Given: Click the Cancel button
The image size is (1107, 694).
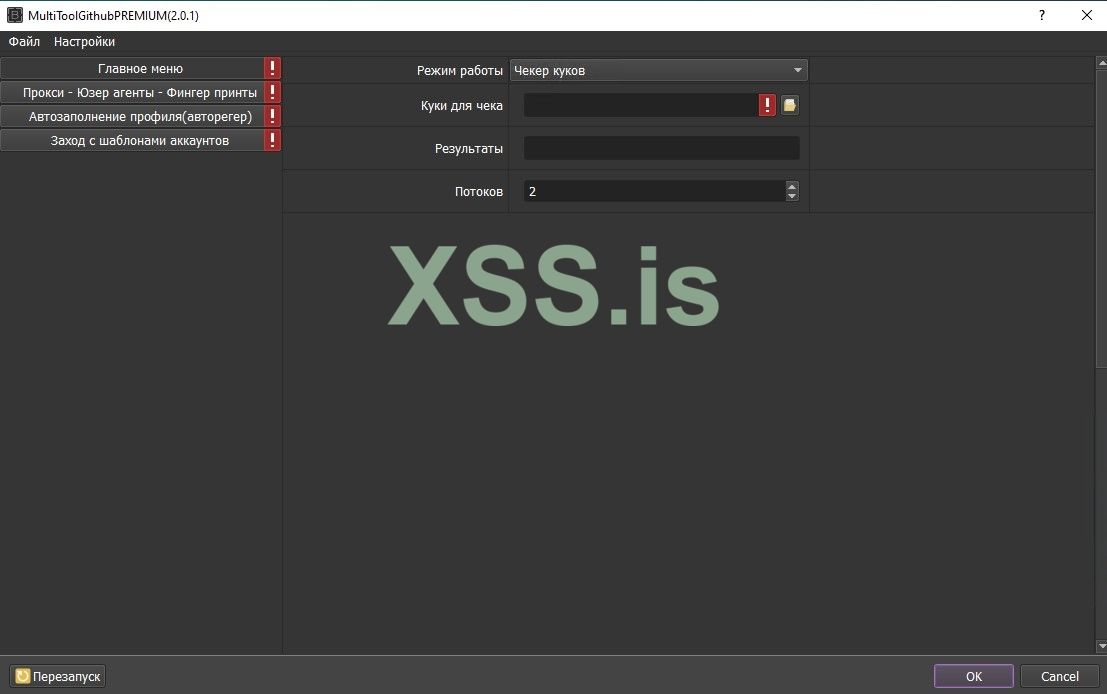Looking at the screenshot, I should point(1060,676).
